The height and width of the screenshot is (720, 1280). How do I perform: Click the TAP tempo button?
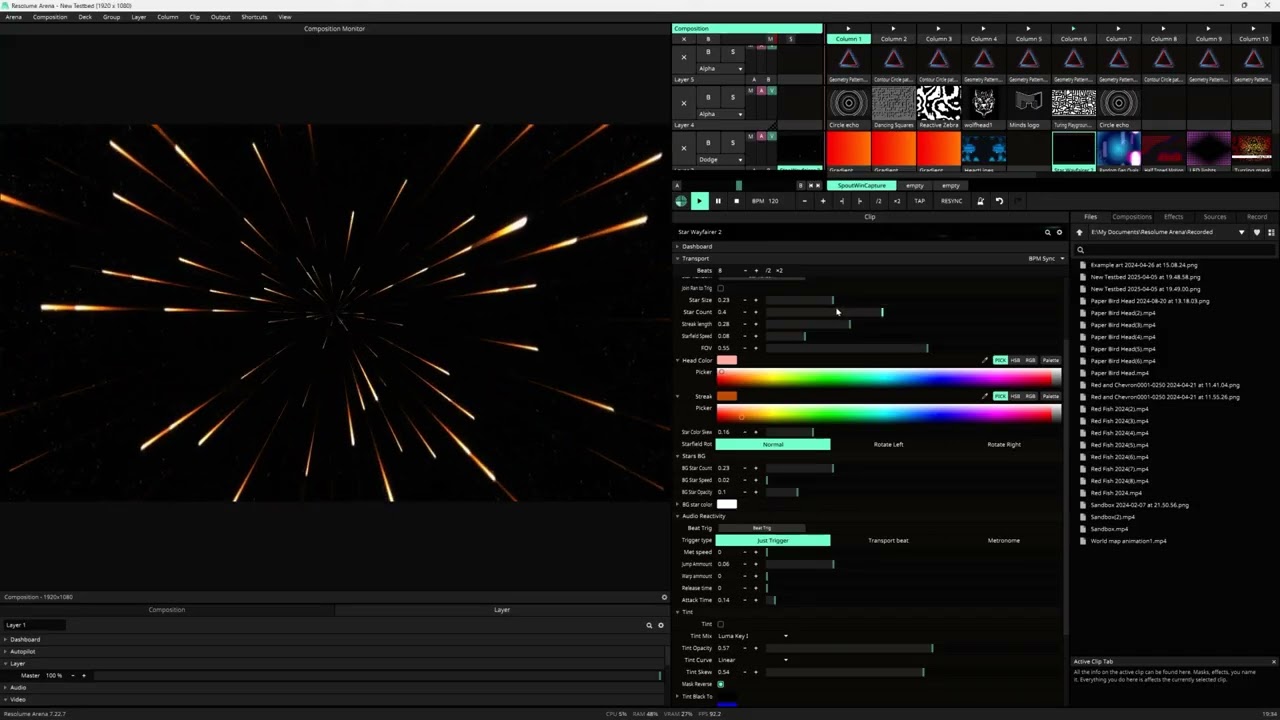click(920, 201)
